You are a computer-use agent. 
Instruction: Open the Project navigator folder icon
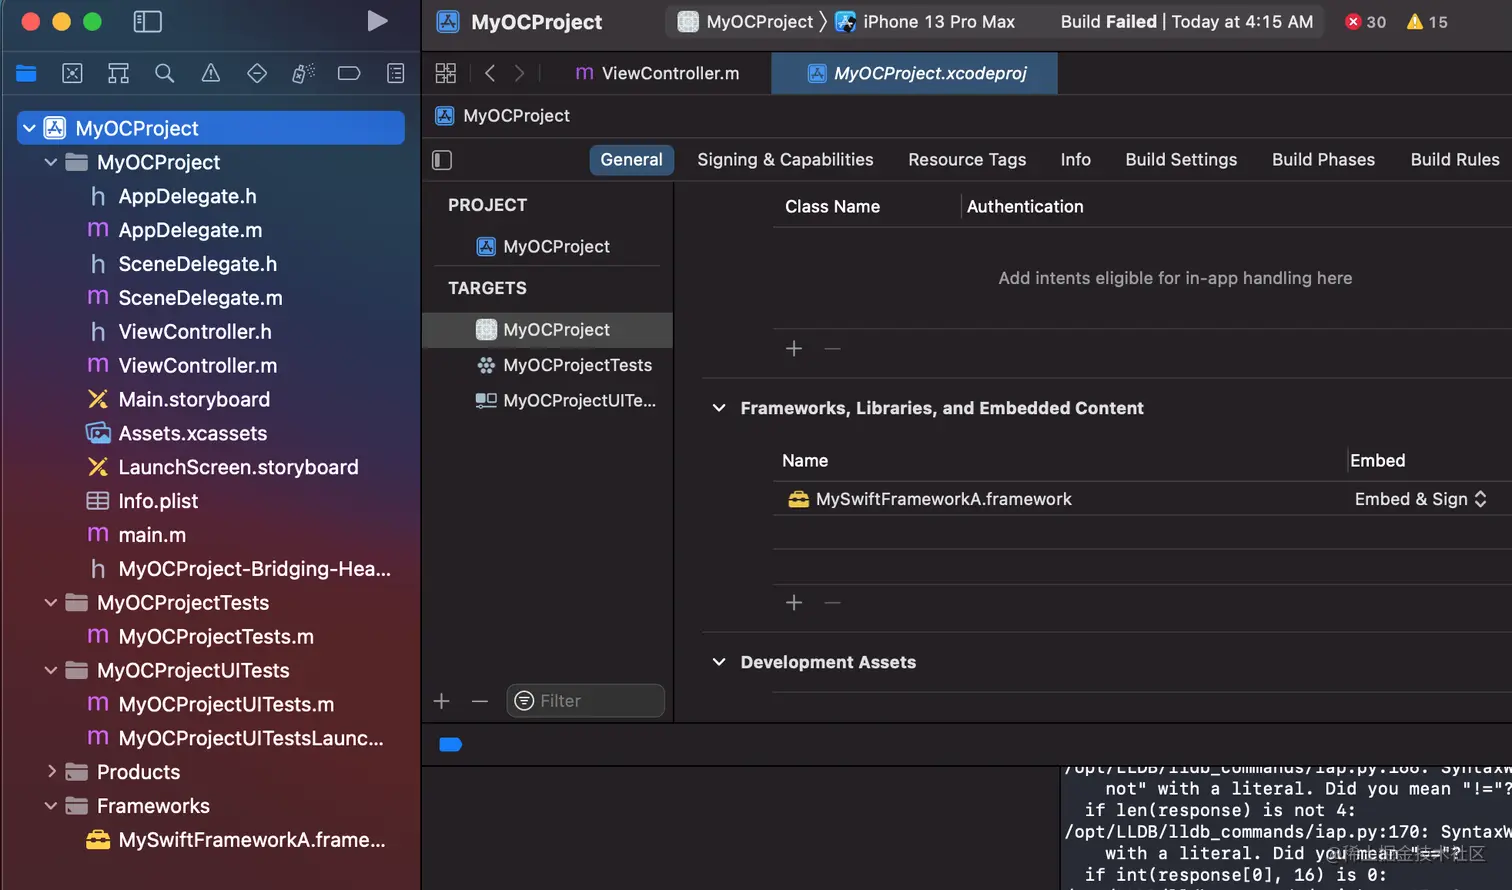[26, 73]
